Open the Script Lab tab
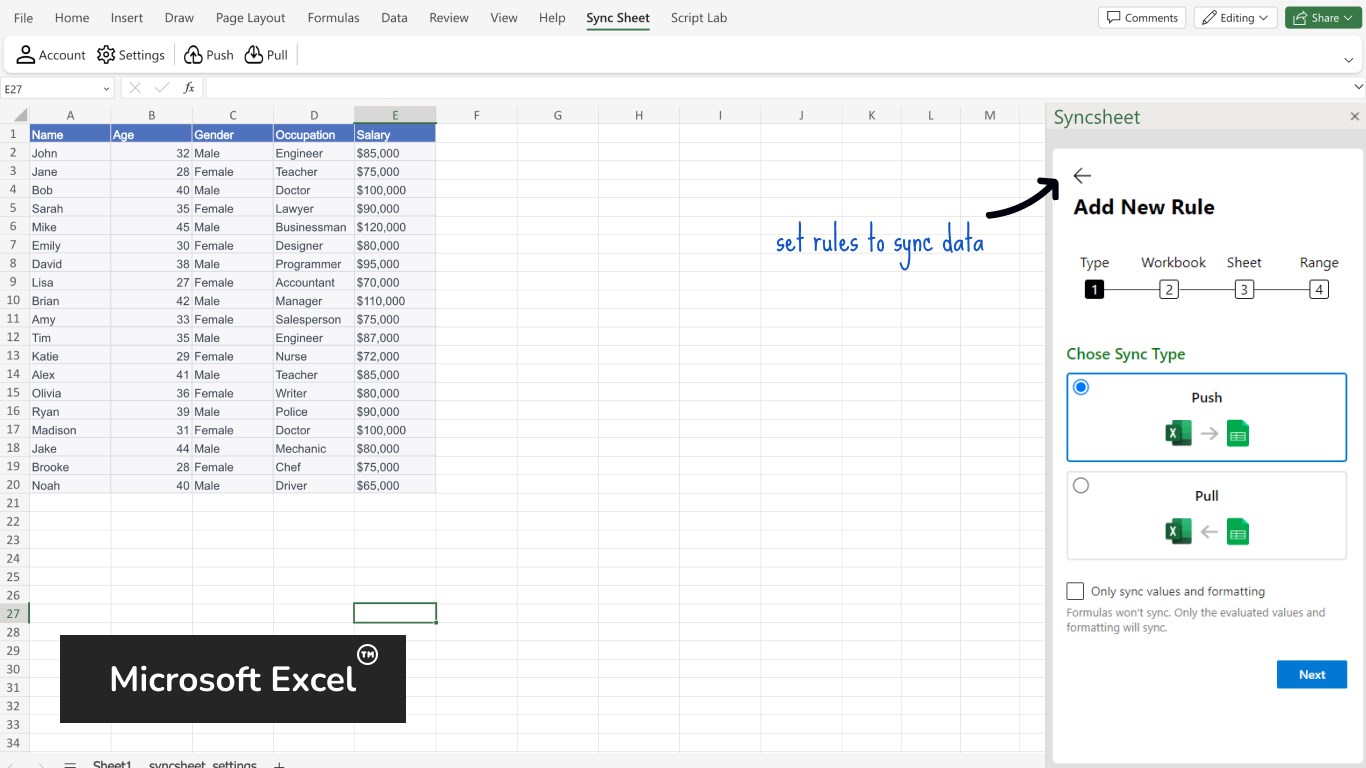 [699, 18]
